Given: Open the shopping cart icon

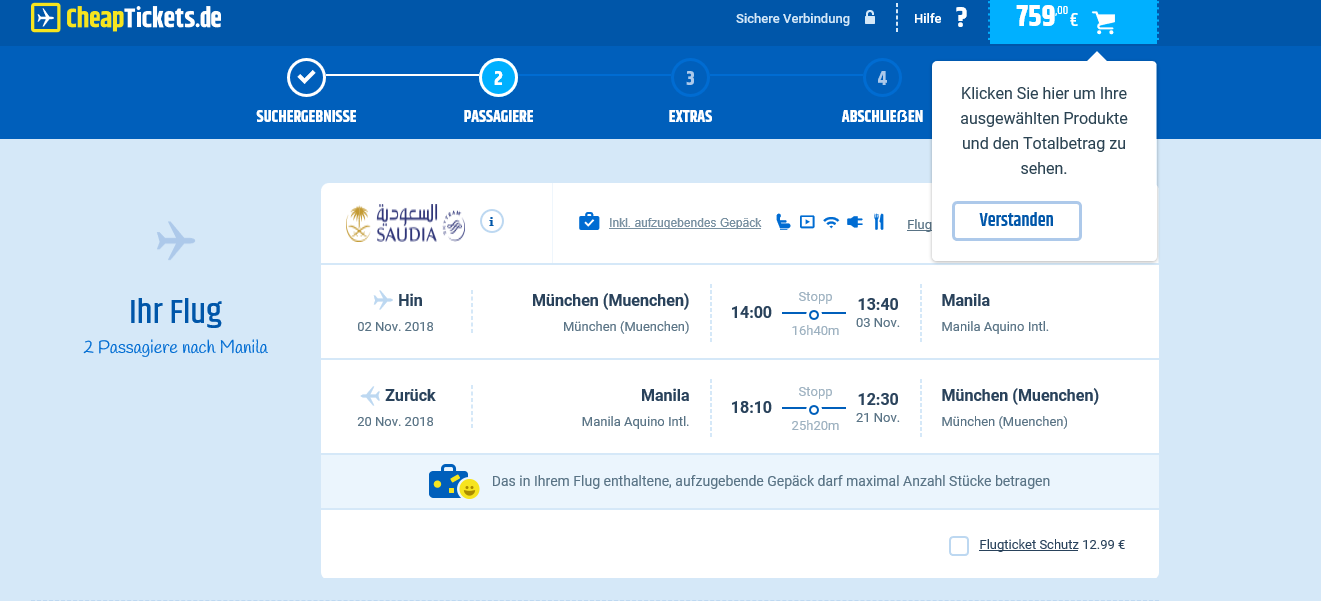Looking at the screenshot, I should pyautogui.click(x=1104, y=21).
